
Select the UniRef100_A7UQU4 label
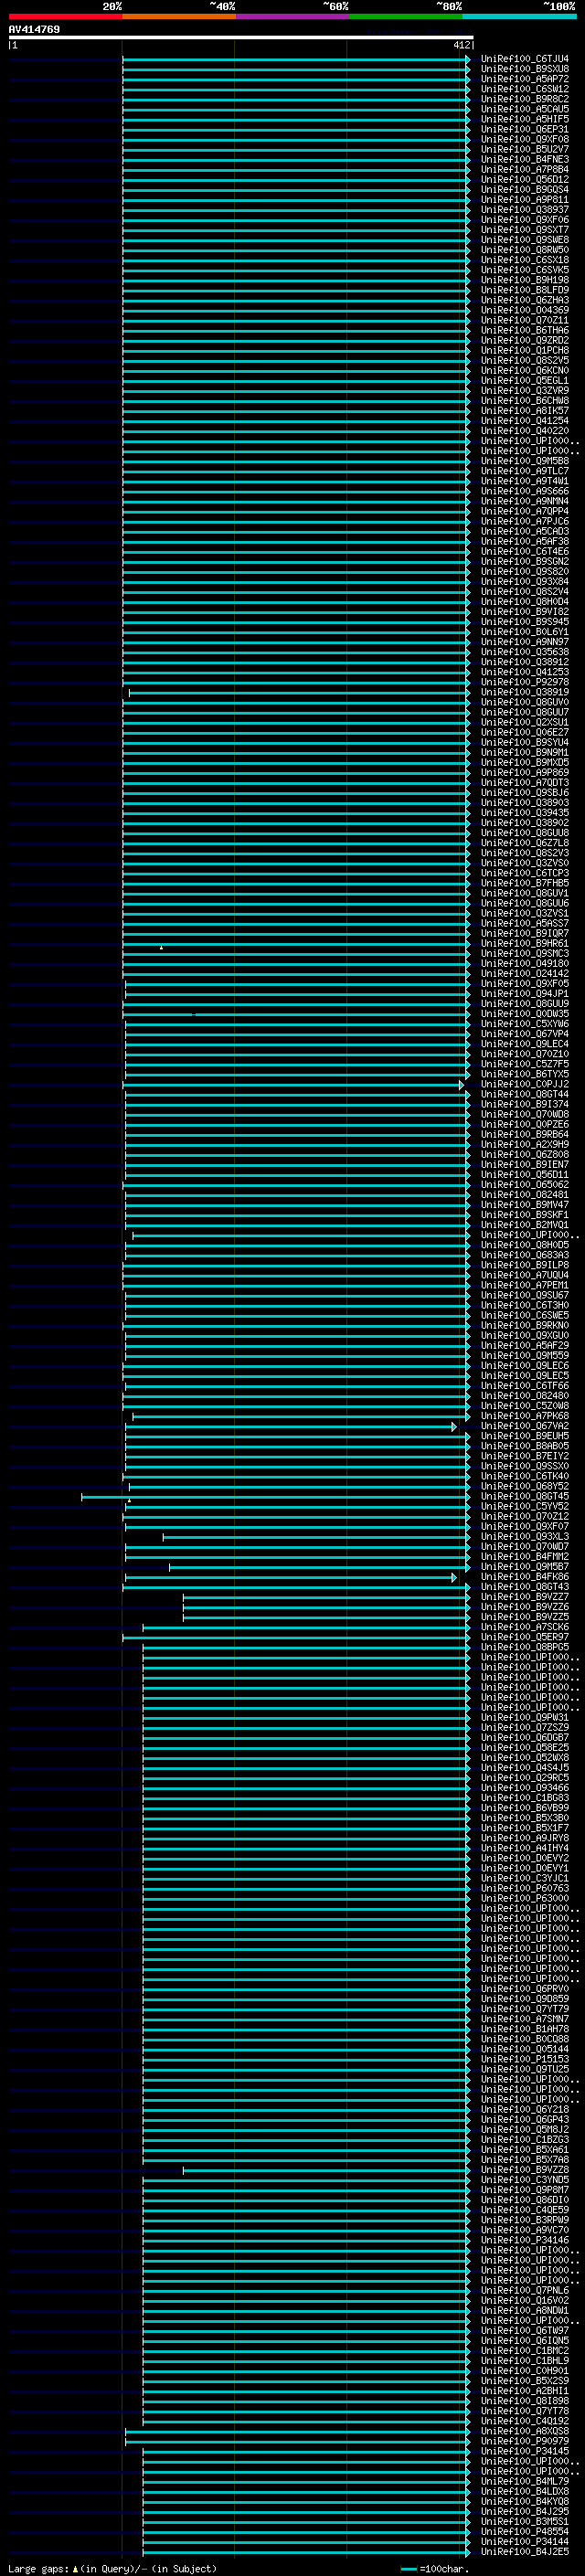point(524,1275)
